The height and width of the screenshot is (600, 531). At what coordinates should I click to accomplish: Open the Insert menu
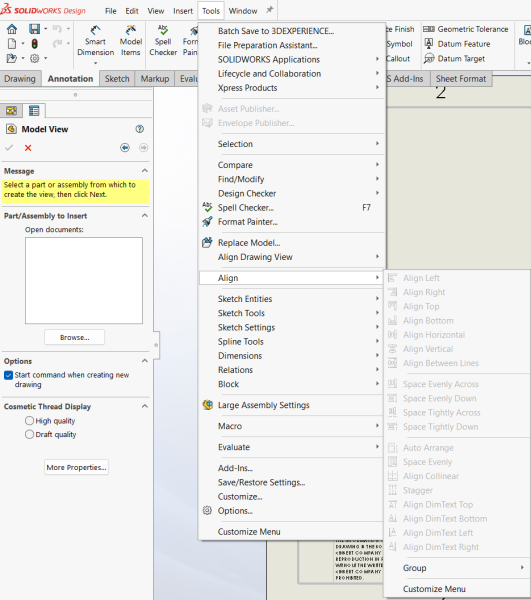click(x=183, y=11)
